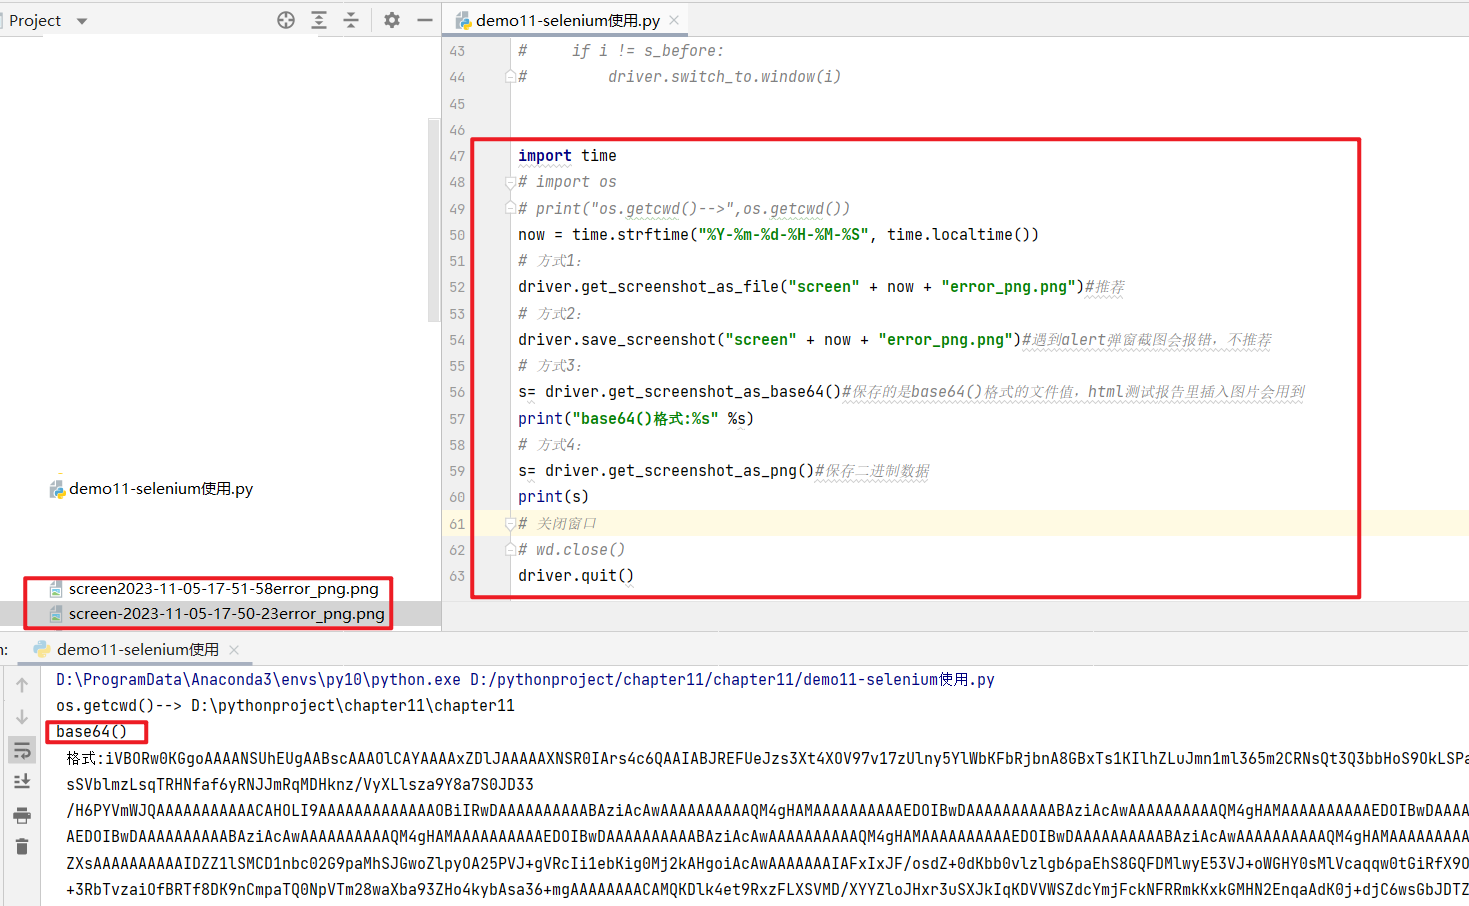Click the get_screenshot_as_base64 code line
Image resolution: width=1469 pixels, height=906 pixels.
(x=911, y=392)
